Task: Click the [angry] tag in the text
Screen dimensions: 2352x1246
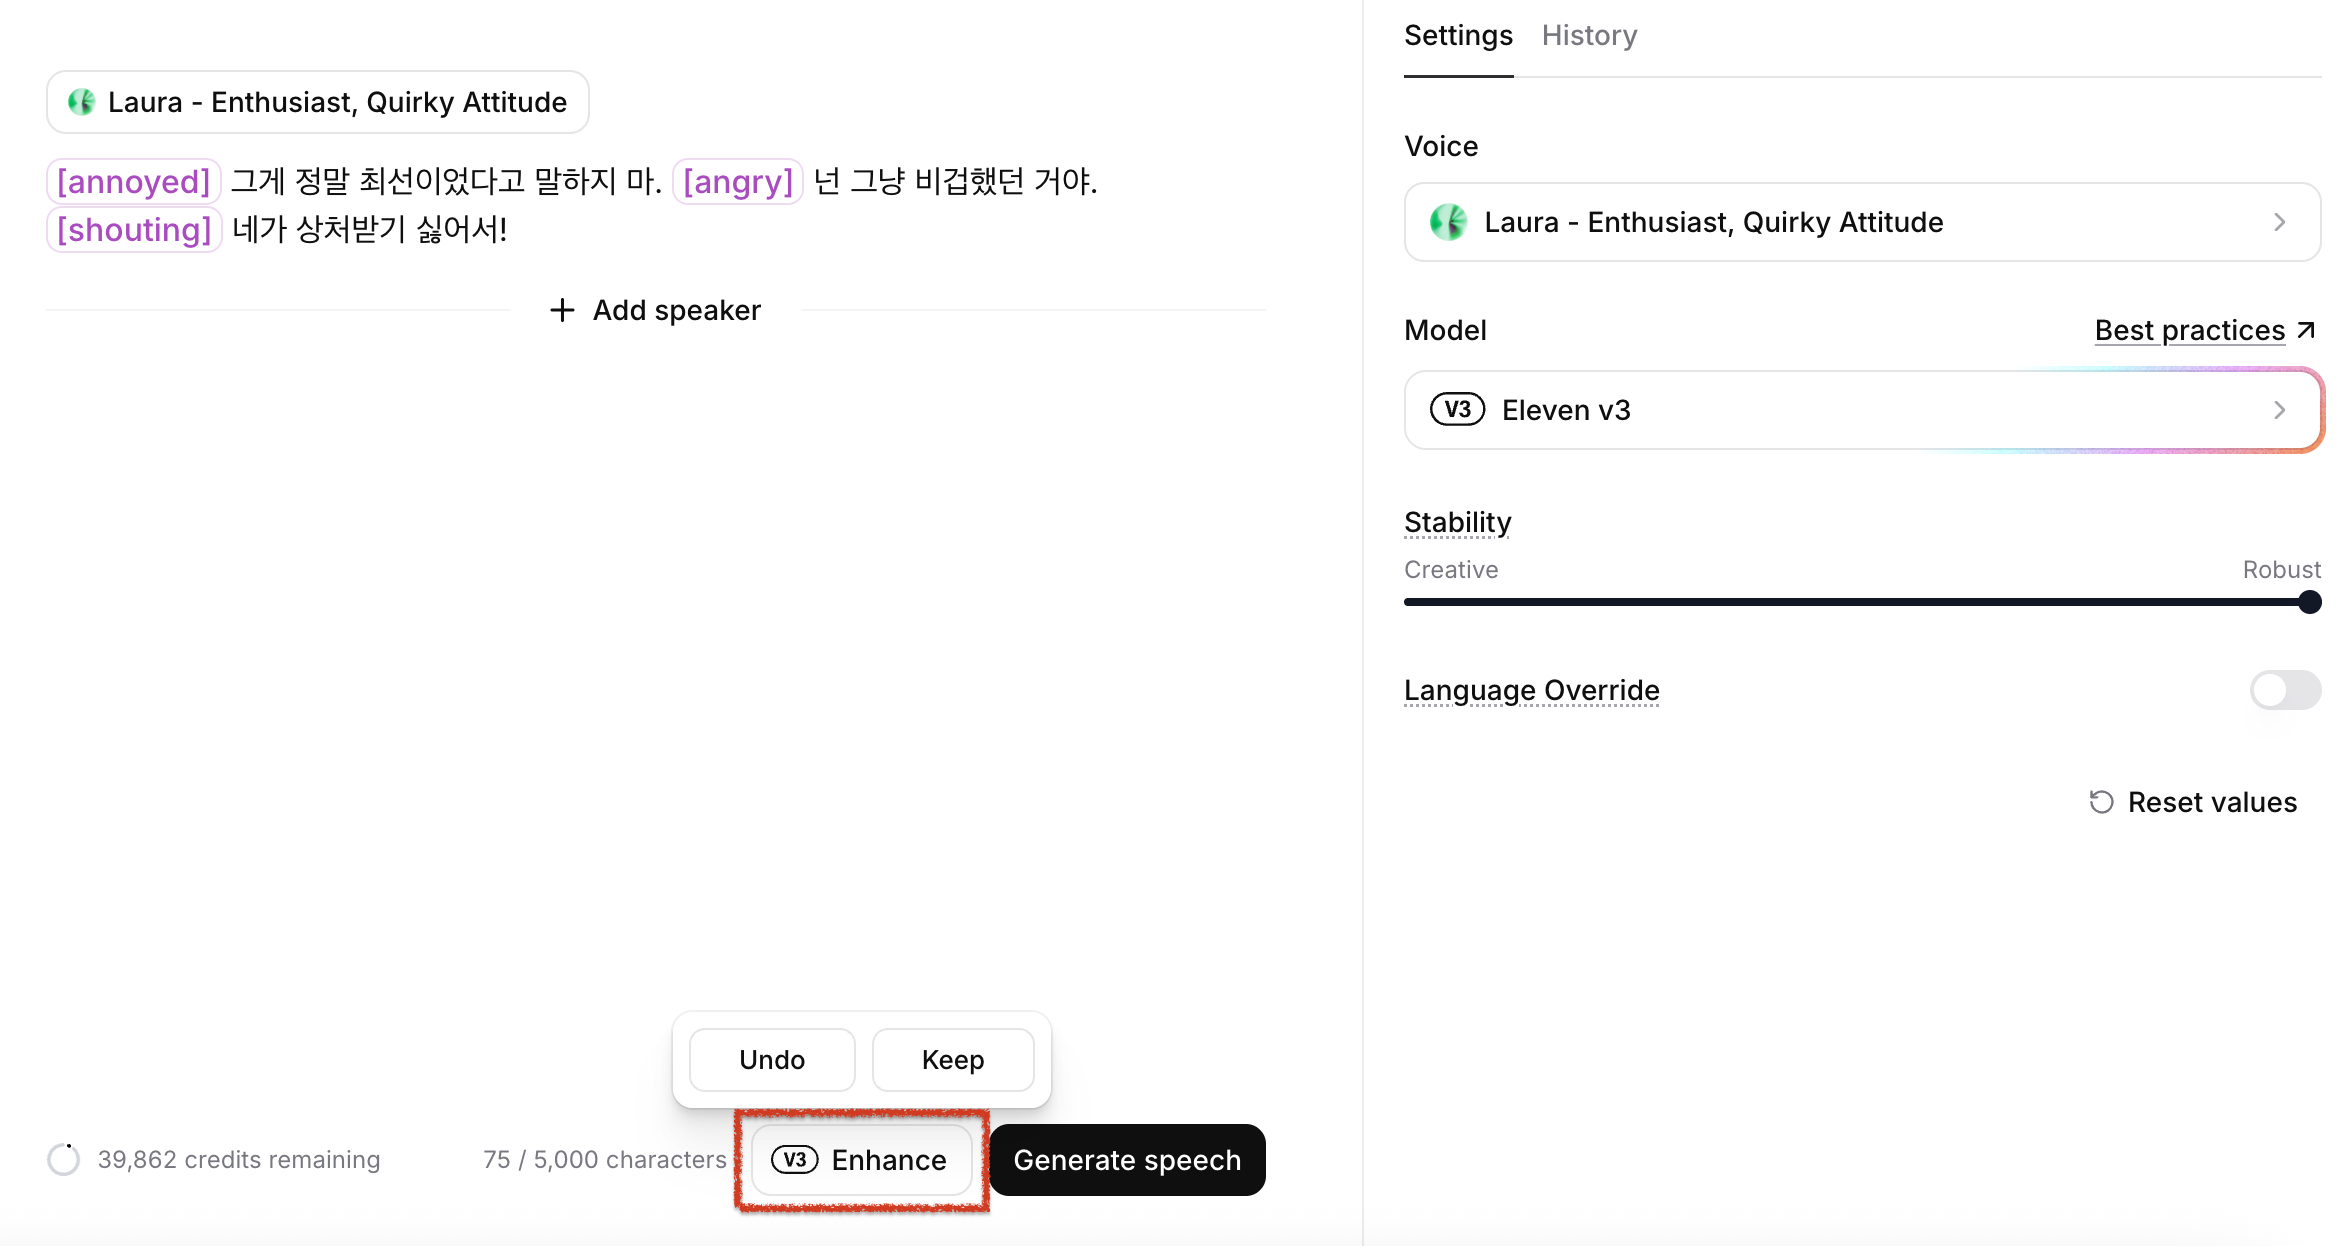Action: pos(738,182)
